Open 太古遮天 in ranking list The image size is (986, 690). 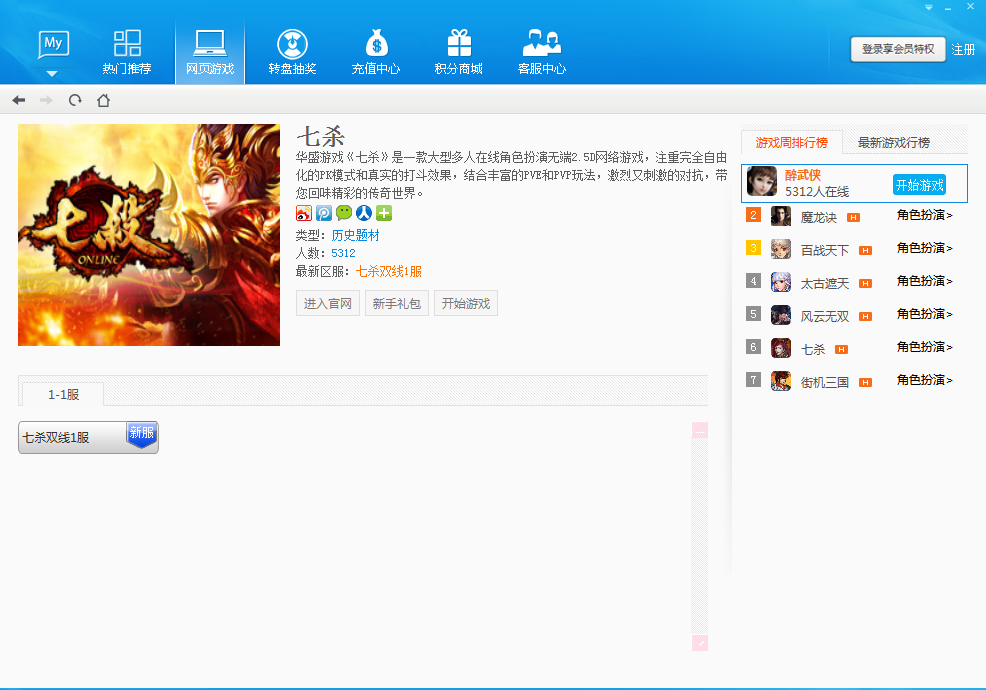pos(824,283)
